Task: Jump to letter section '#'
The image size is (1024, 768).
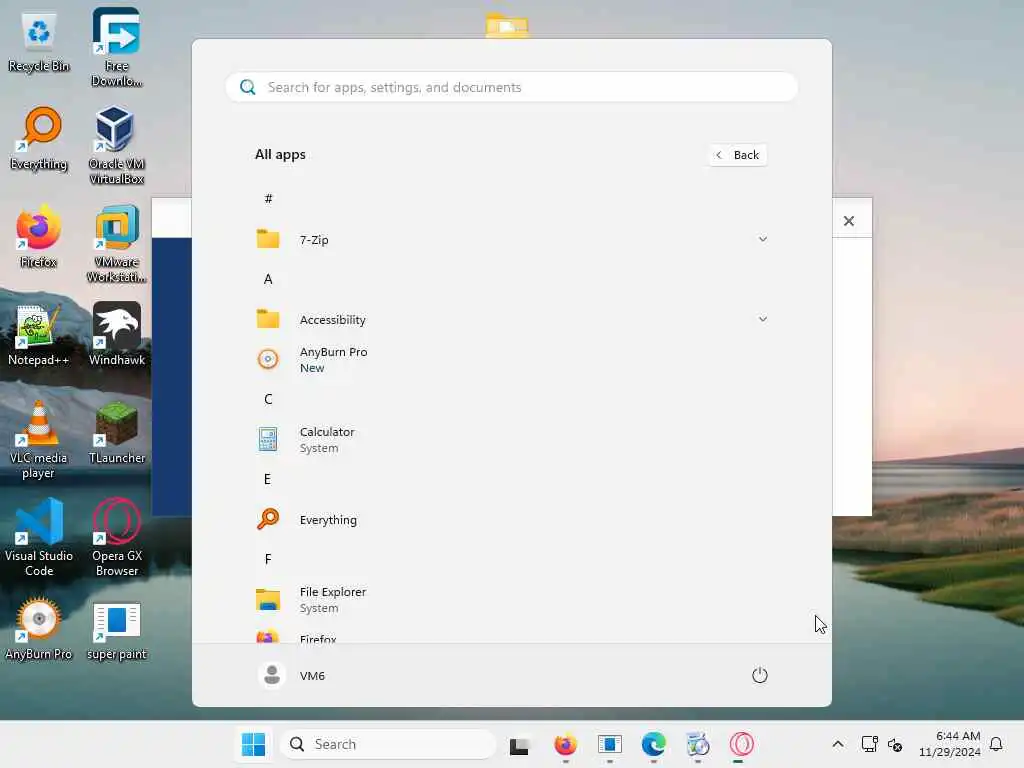Action: 268,199
